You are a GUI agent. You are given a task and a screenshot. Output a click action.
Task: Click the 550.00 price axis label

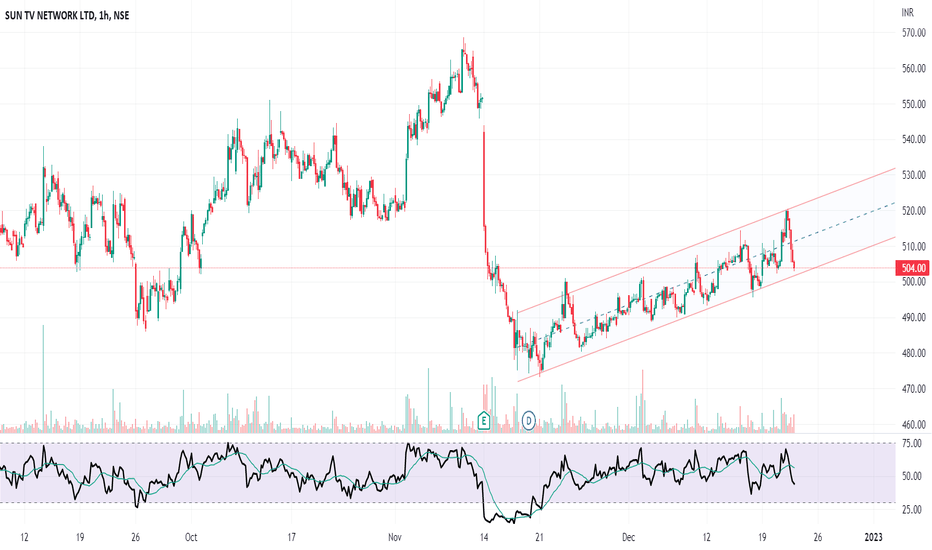point(914,104)
